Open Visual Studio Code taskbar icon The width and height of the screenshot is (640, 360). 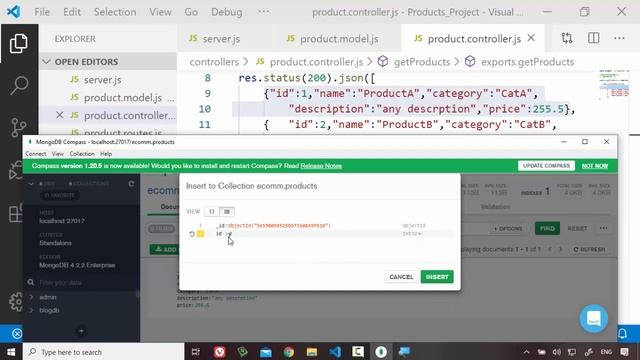(x=335, y=352)
